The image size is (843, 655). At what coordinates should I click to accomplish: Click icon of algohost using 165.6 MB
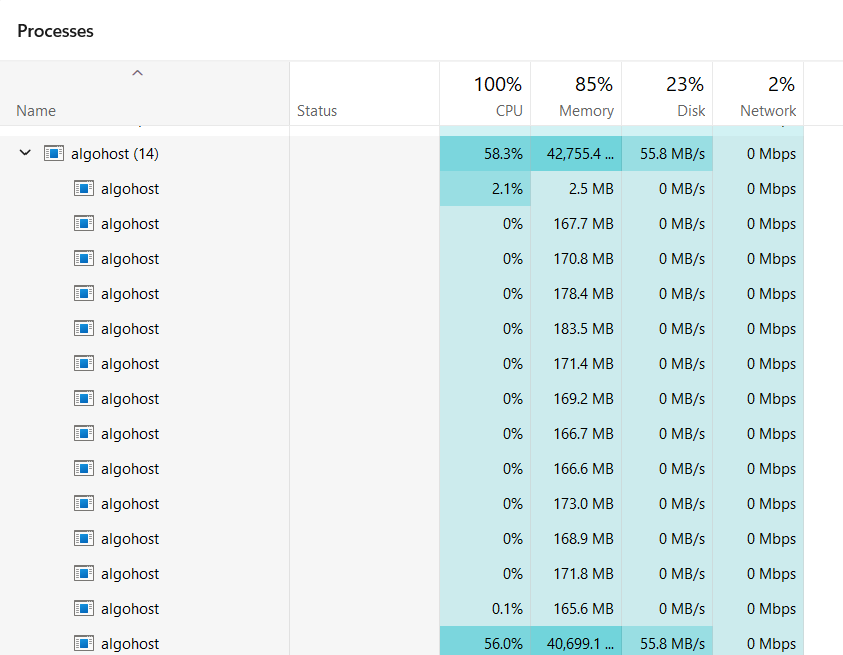click(84, 609)
